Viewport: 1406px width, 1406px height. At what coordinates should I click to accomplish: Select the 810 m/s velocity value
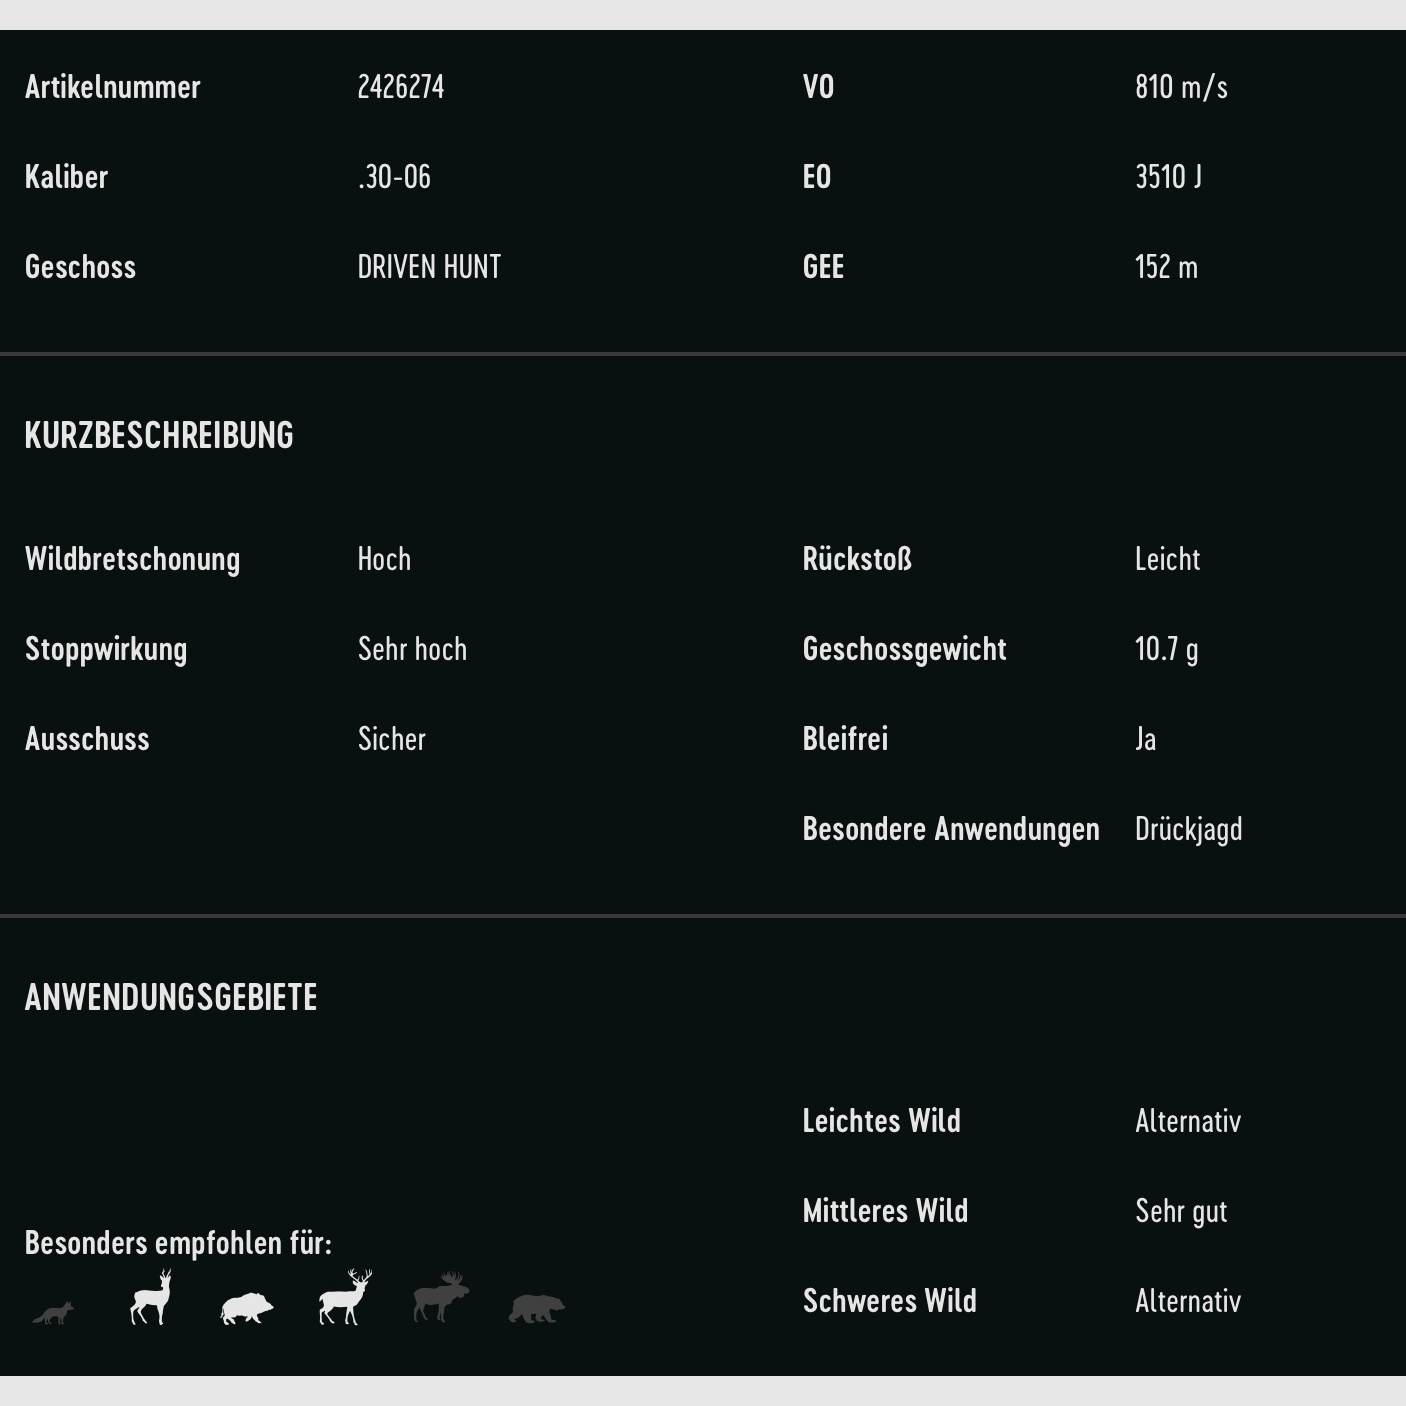click(1181, 87)
